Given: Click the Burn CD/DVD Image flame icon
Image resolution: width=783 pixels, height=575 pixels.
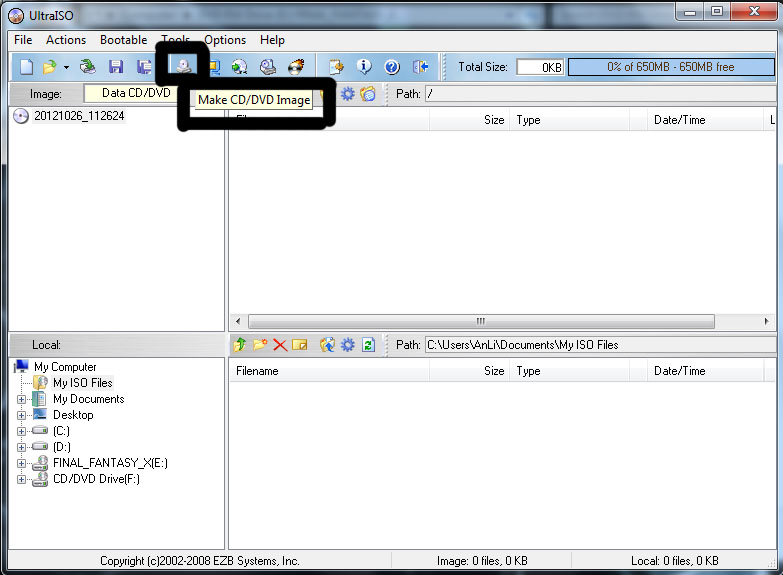Looking at the screenshot, I should point(297,66).
